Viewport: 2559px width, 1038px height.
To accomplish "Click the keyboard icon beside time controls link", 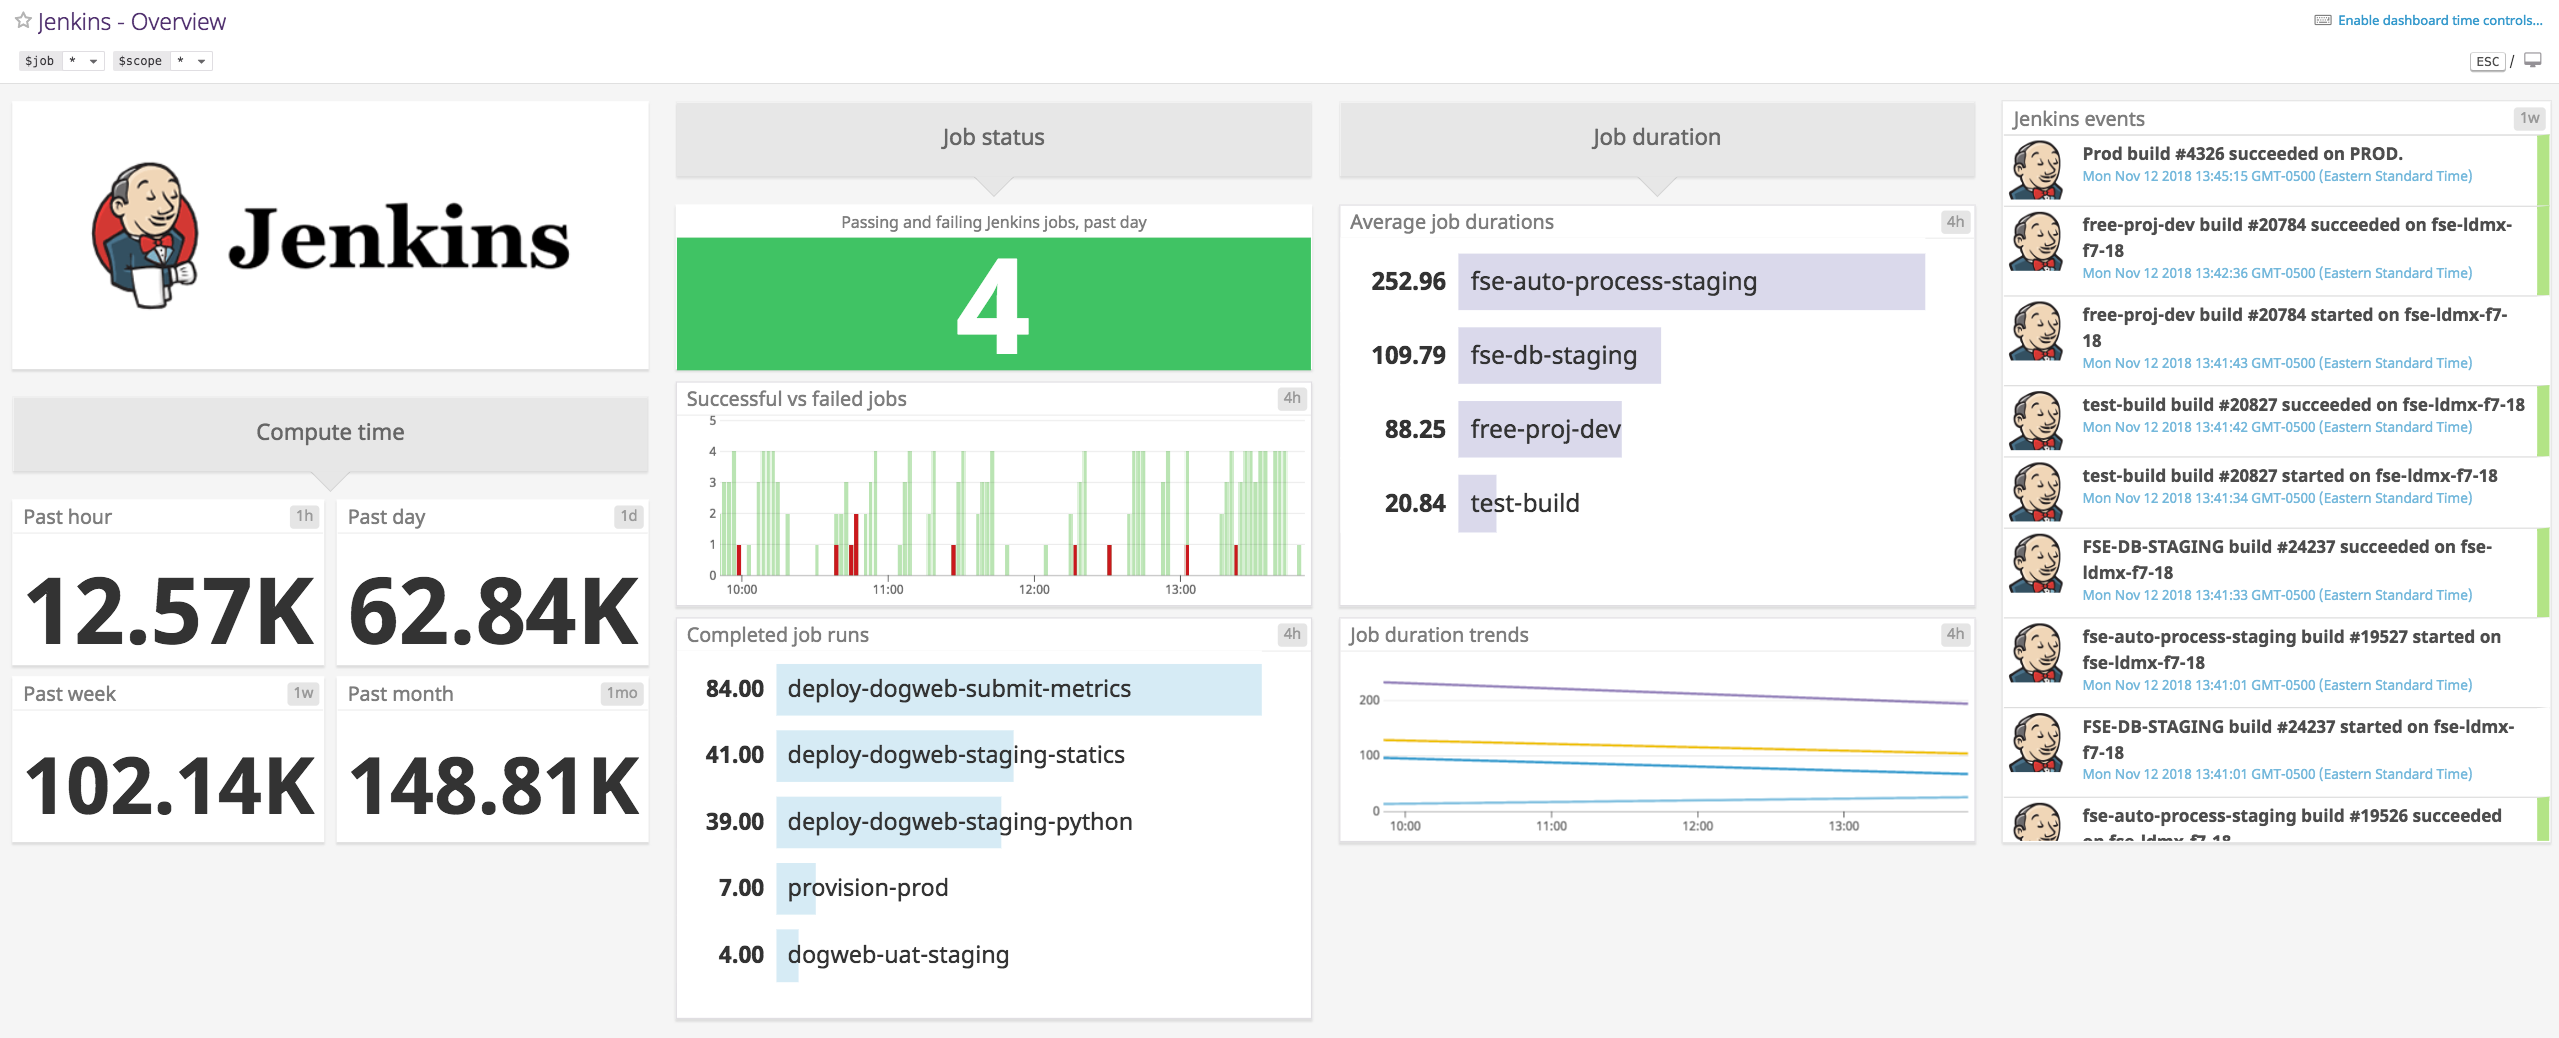I will 2322,20.
